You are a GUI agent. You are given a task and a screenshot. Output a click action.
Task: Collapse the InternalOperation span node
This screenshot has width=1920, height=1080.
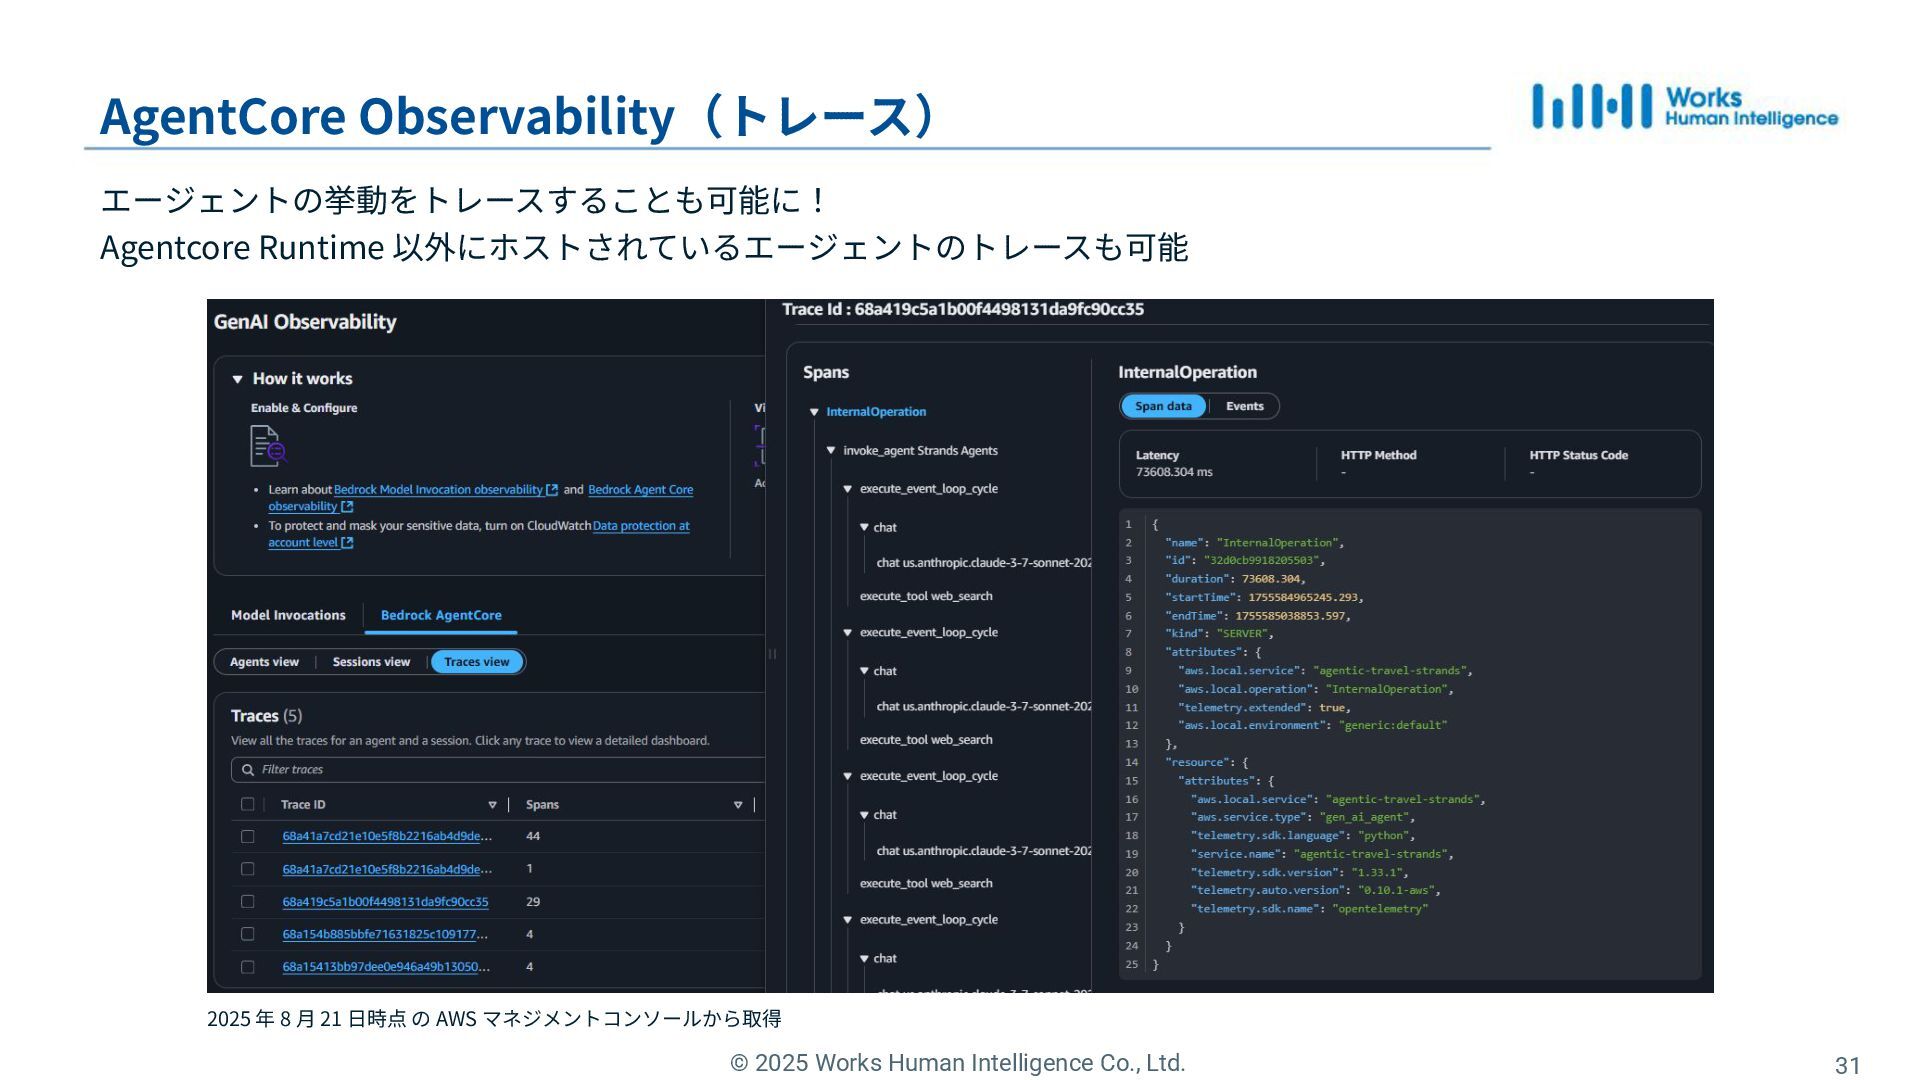pos(814,412)
